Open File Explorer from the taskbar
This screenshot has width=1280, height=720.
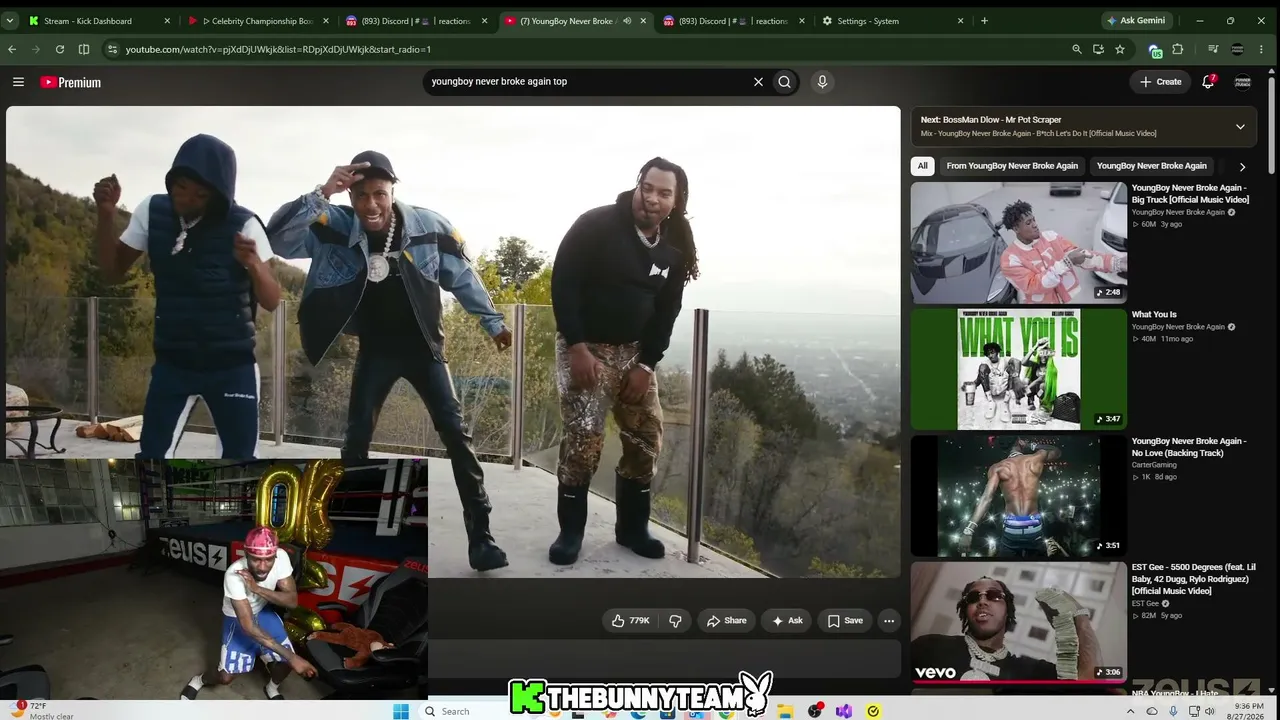click(x=786, y=711)
